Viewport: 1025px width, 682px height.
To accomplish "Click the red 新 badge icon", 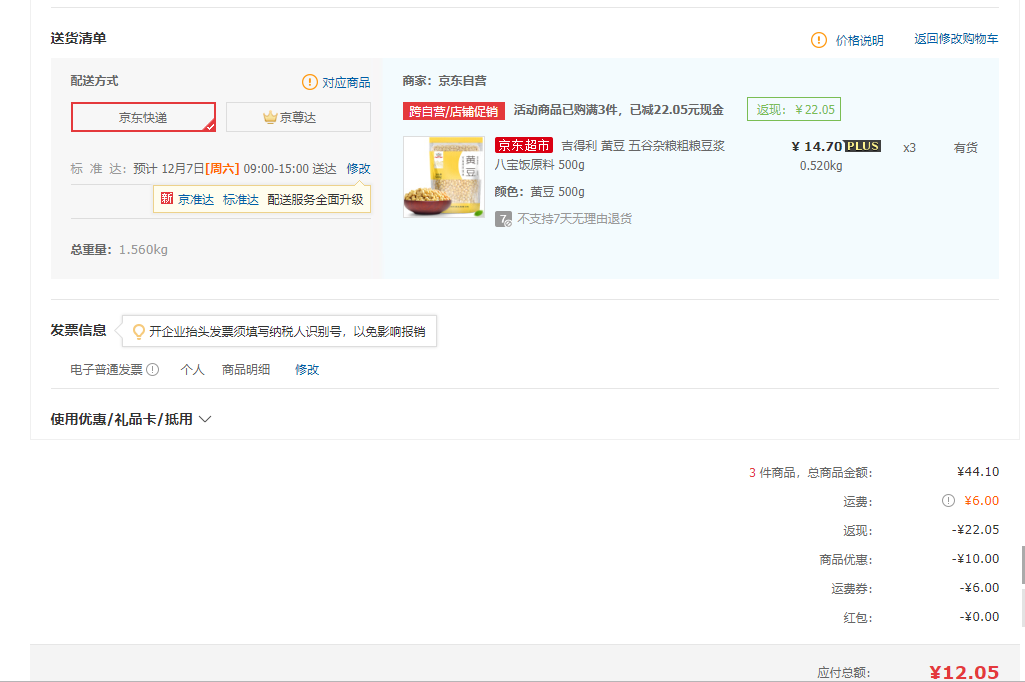I will [x=167, y=198].
